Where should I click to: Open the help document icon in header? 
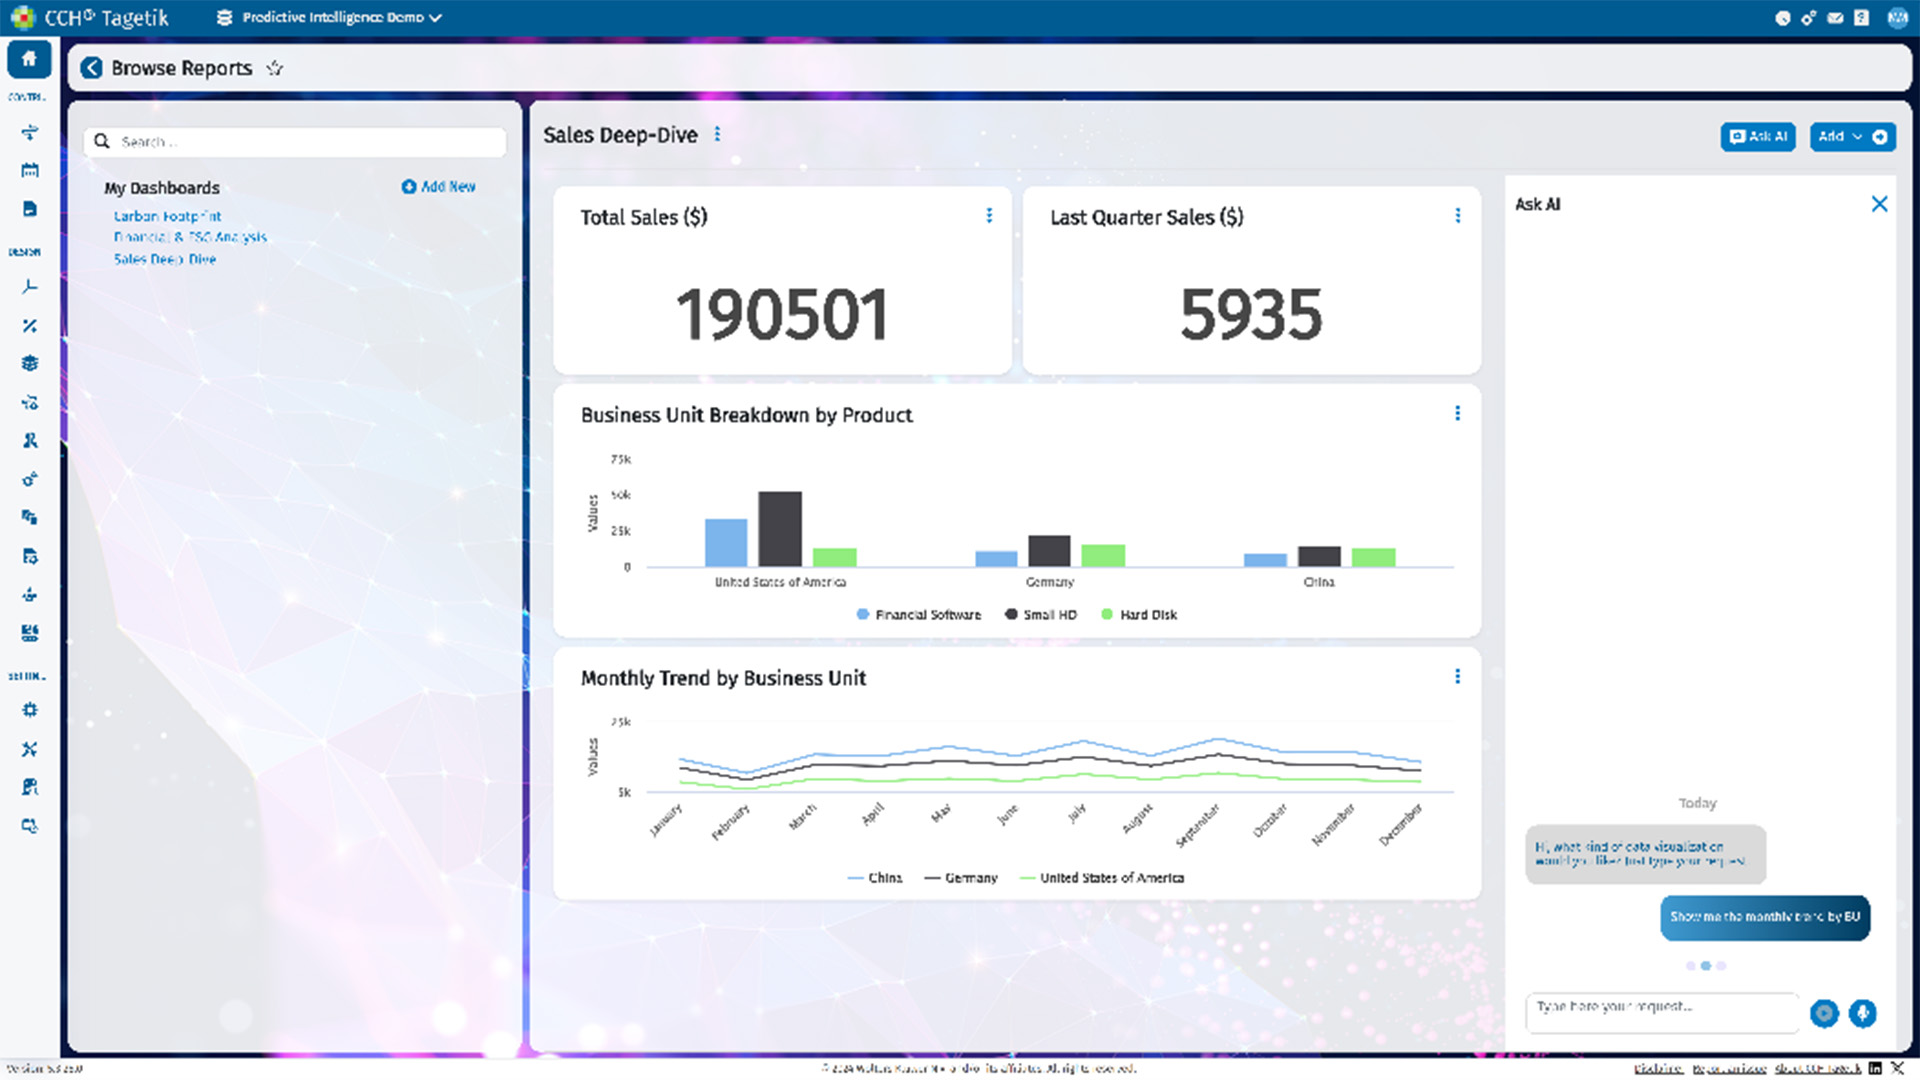point(1861,18)
